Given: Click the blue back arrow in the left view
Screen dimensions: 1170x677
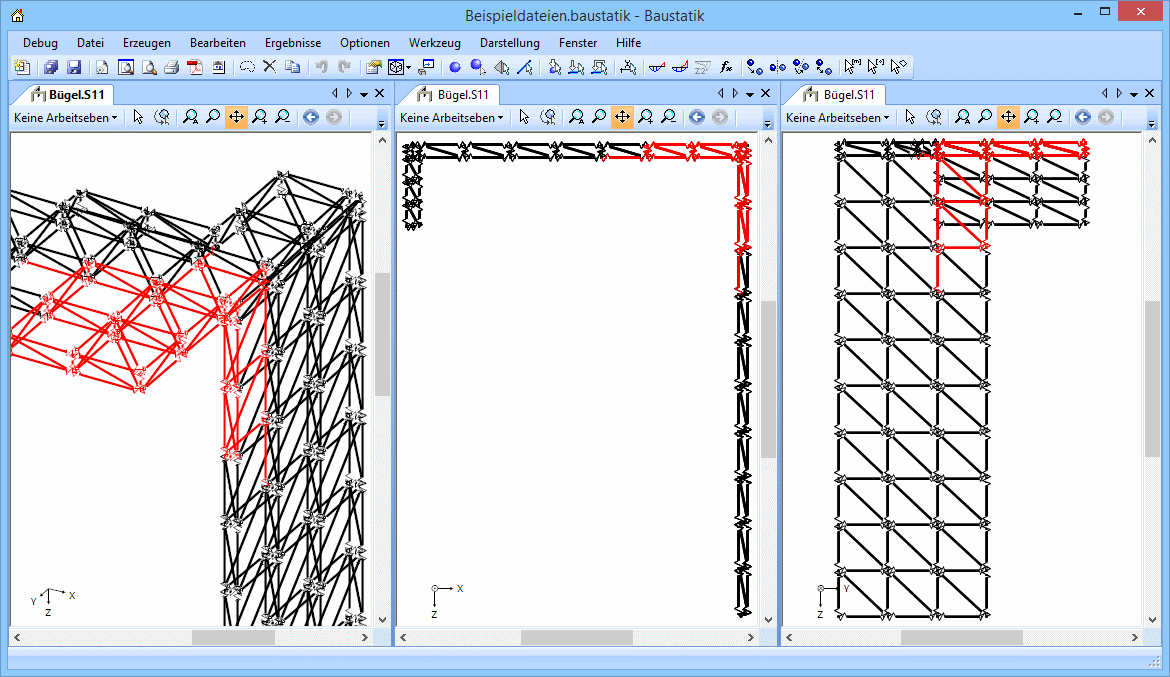Looking at the screenshot, I should [310, 117].
